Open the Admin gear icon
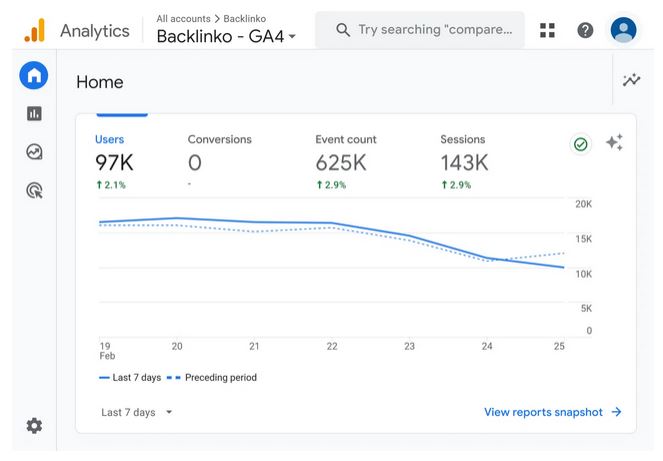Screen dimensions: 663x461 (x=34, y=425)
